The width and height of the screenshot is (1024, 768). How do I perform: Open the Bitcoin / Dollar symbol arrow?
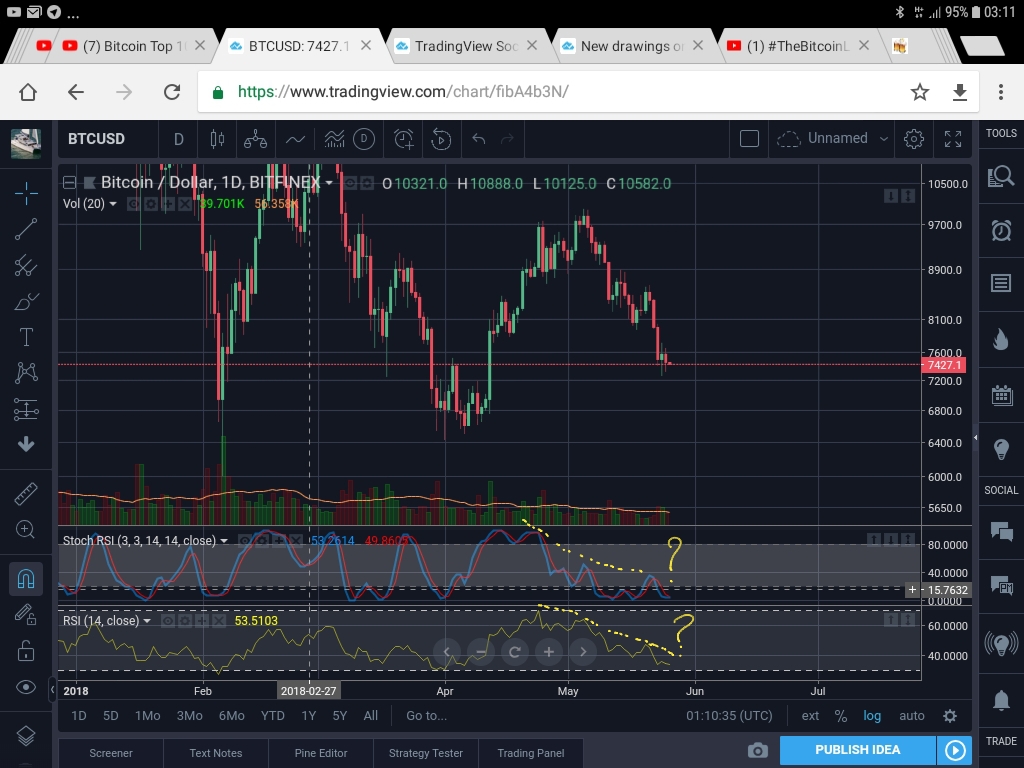pos(329,182)
